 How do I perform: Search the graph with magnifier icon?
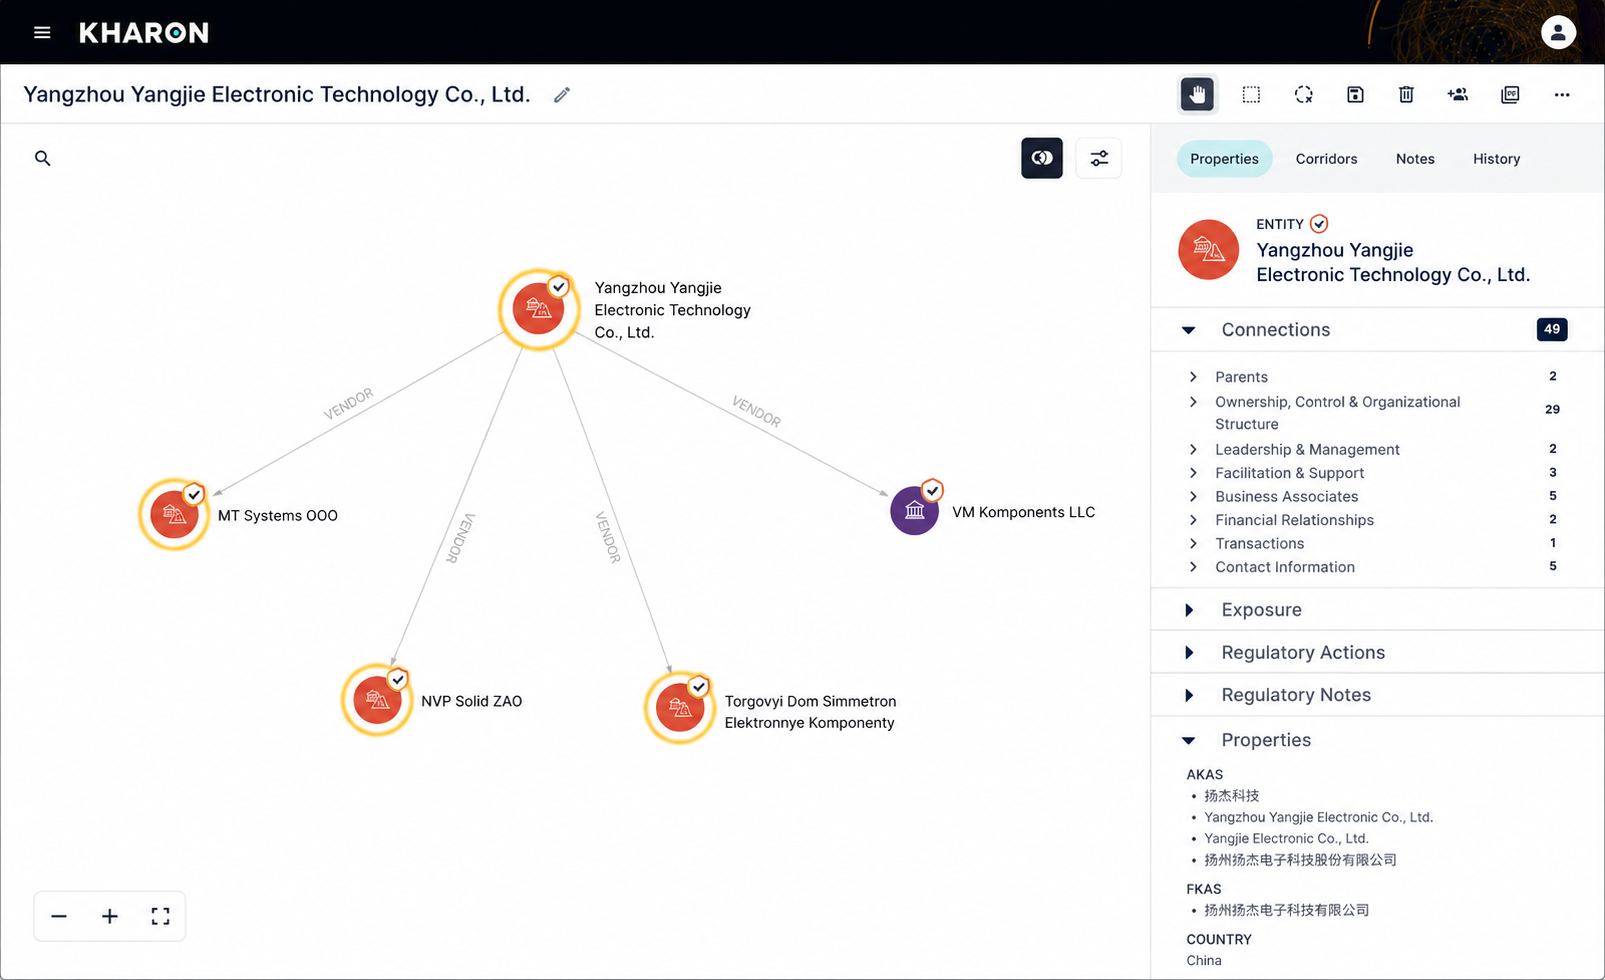pyautogui.click(x=43, y=158)
